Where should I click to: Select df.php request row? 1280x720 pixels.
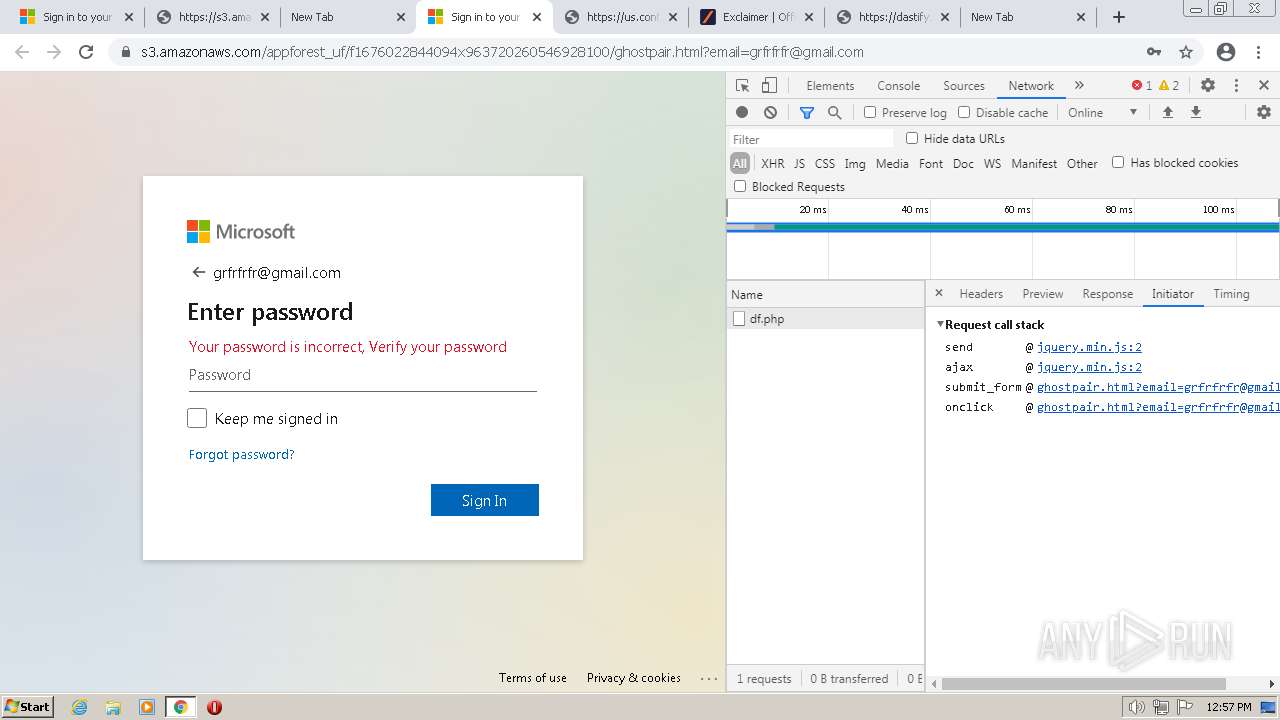pyautogui.click(x=825, y=319)
